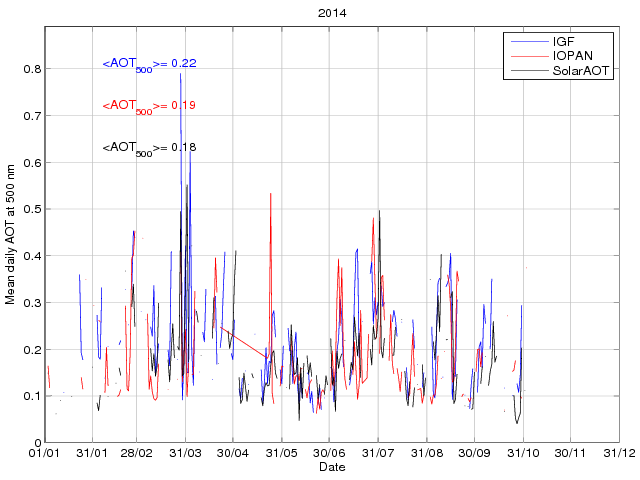Click the blue IGF legend line sample
Screen dimensions: 640x480
[528, 41]
